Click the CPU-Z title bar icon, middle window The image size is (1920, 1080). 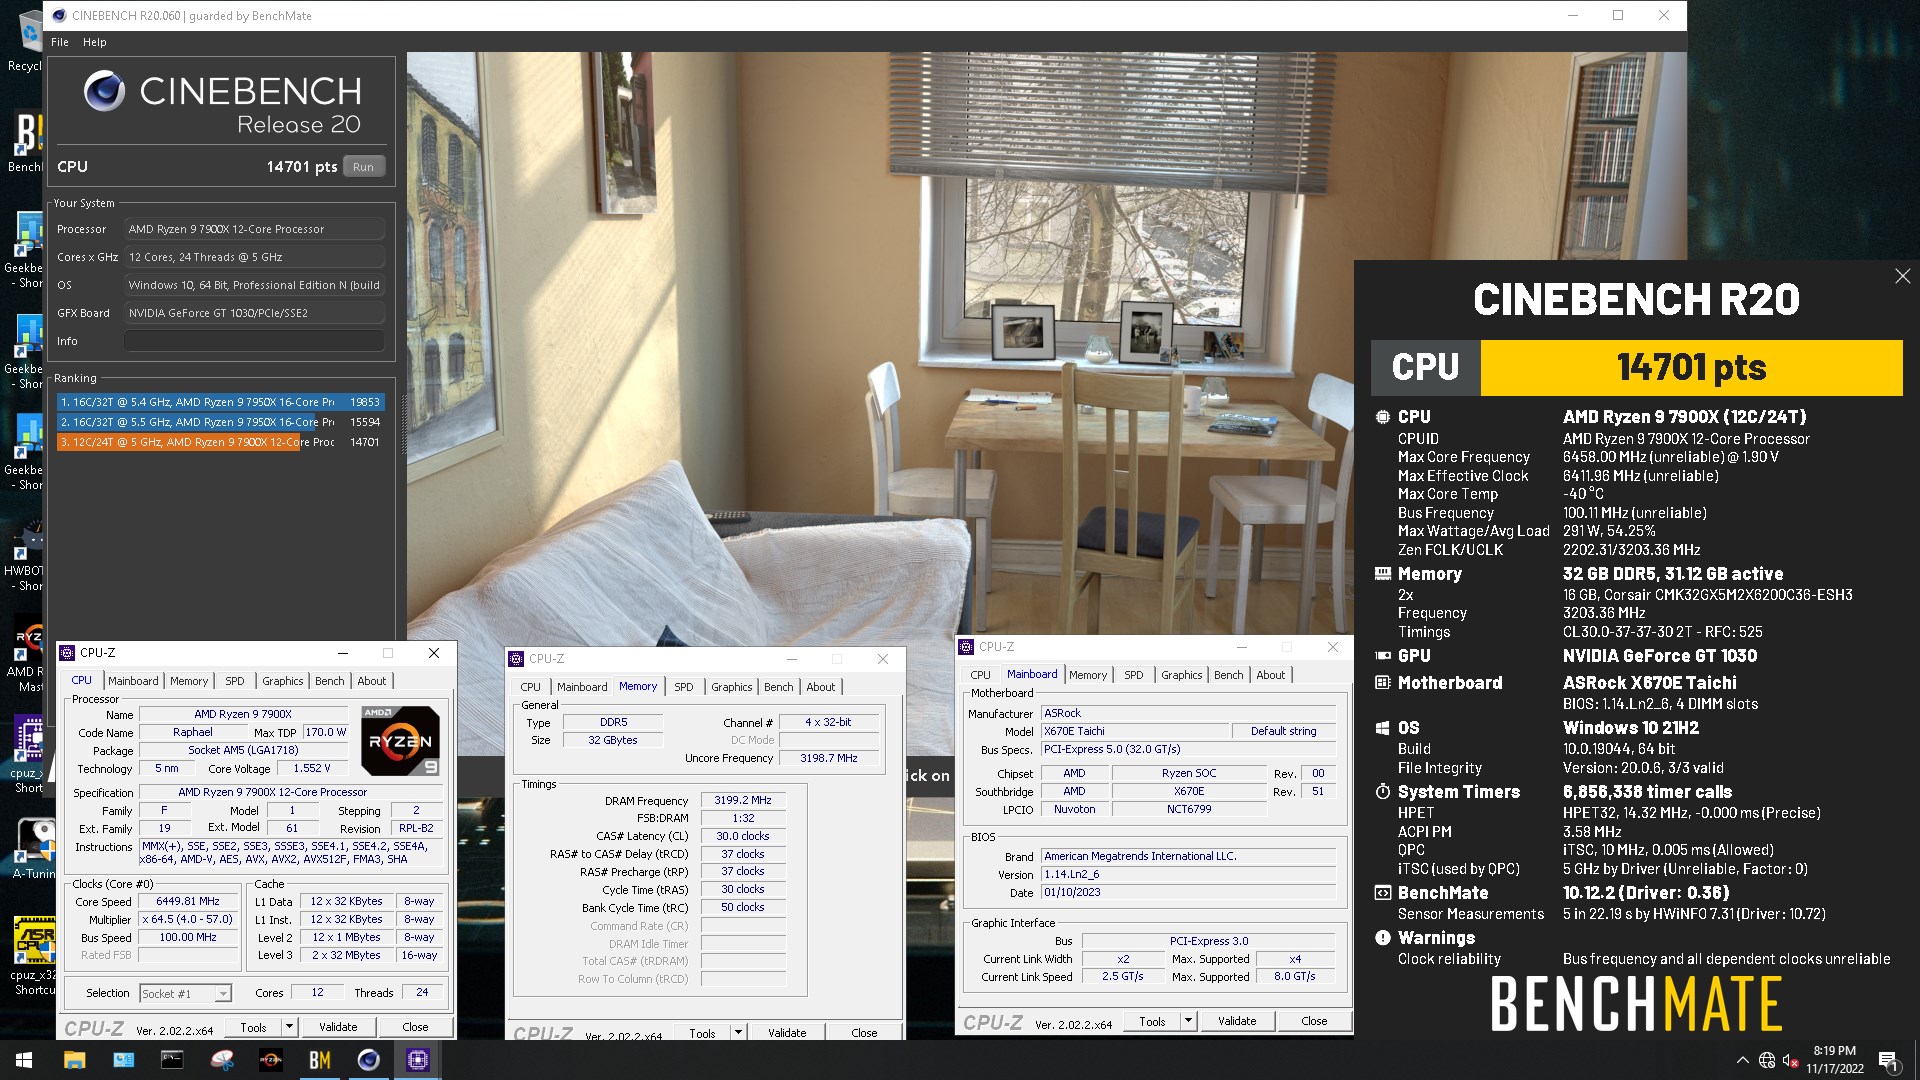click(x=517, y=659)
